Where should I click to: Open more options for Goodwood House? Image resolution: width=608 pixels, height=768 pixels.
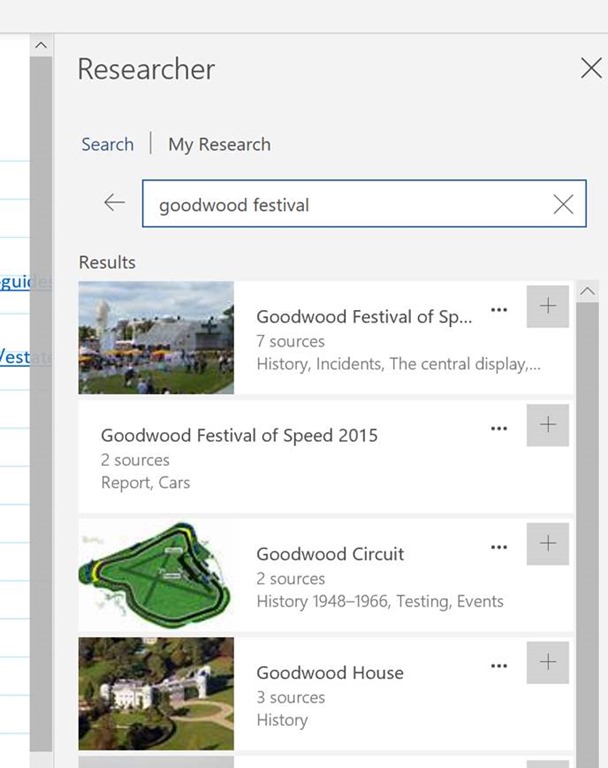pos(499,666)
